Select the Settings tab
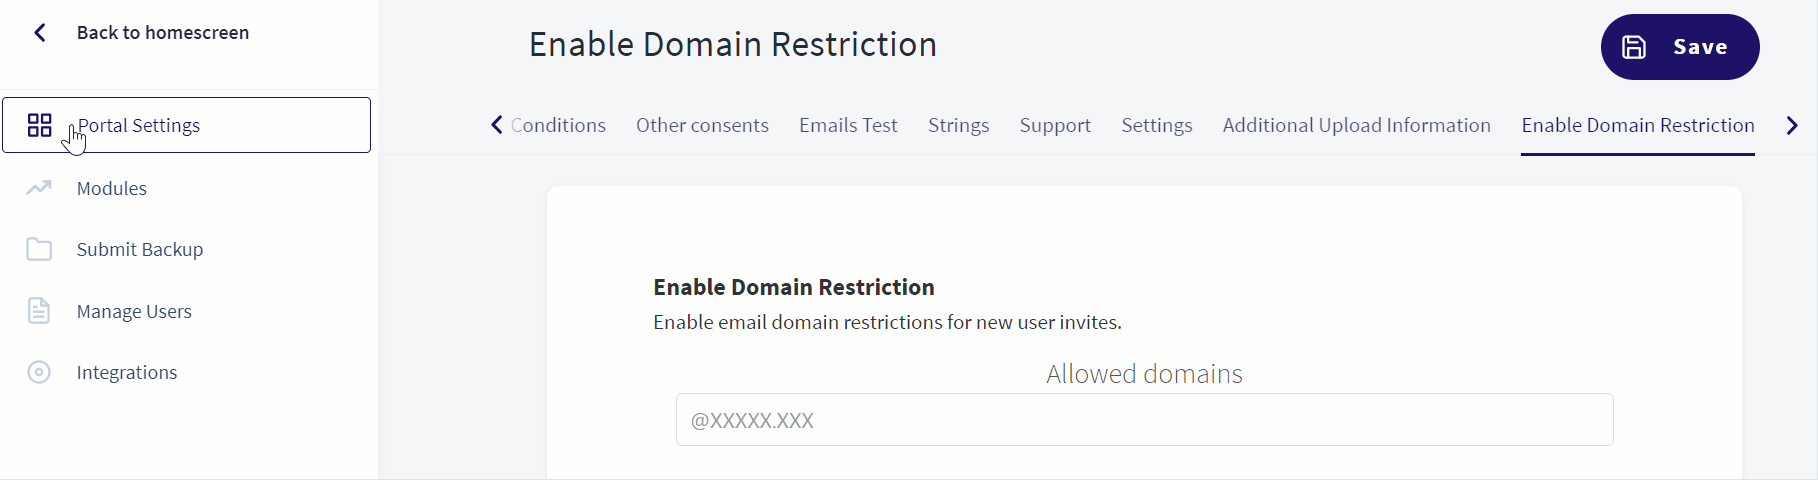This screenshot has width=1818, height=480. point(1156,125)
